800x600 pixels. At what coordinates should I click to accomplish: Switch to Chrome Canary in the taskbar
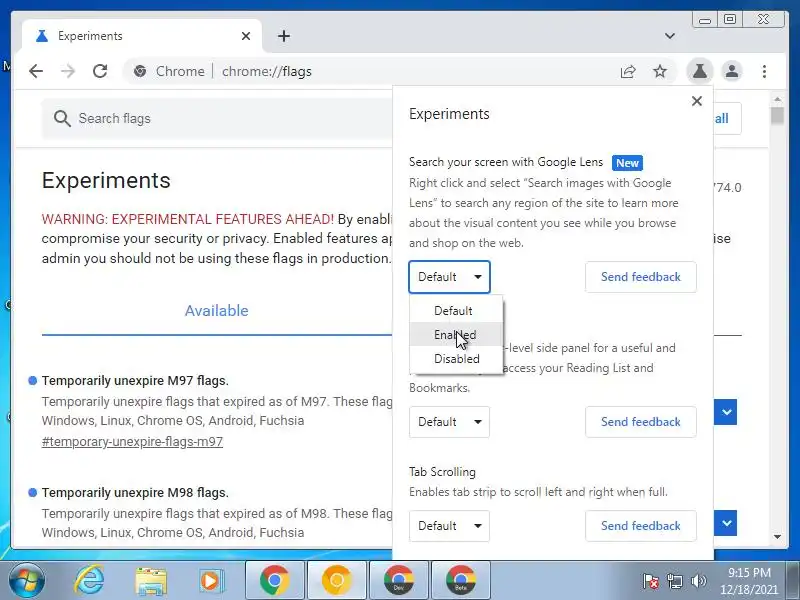(x=337, y=580)
